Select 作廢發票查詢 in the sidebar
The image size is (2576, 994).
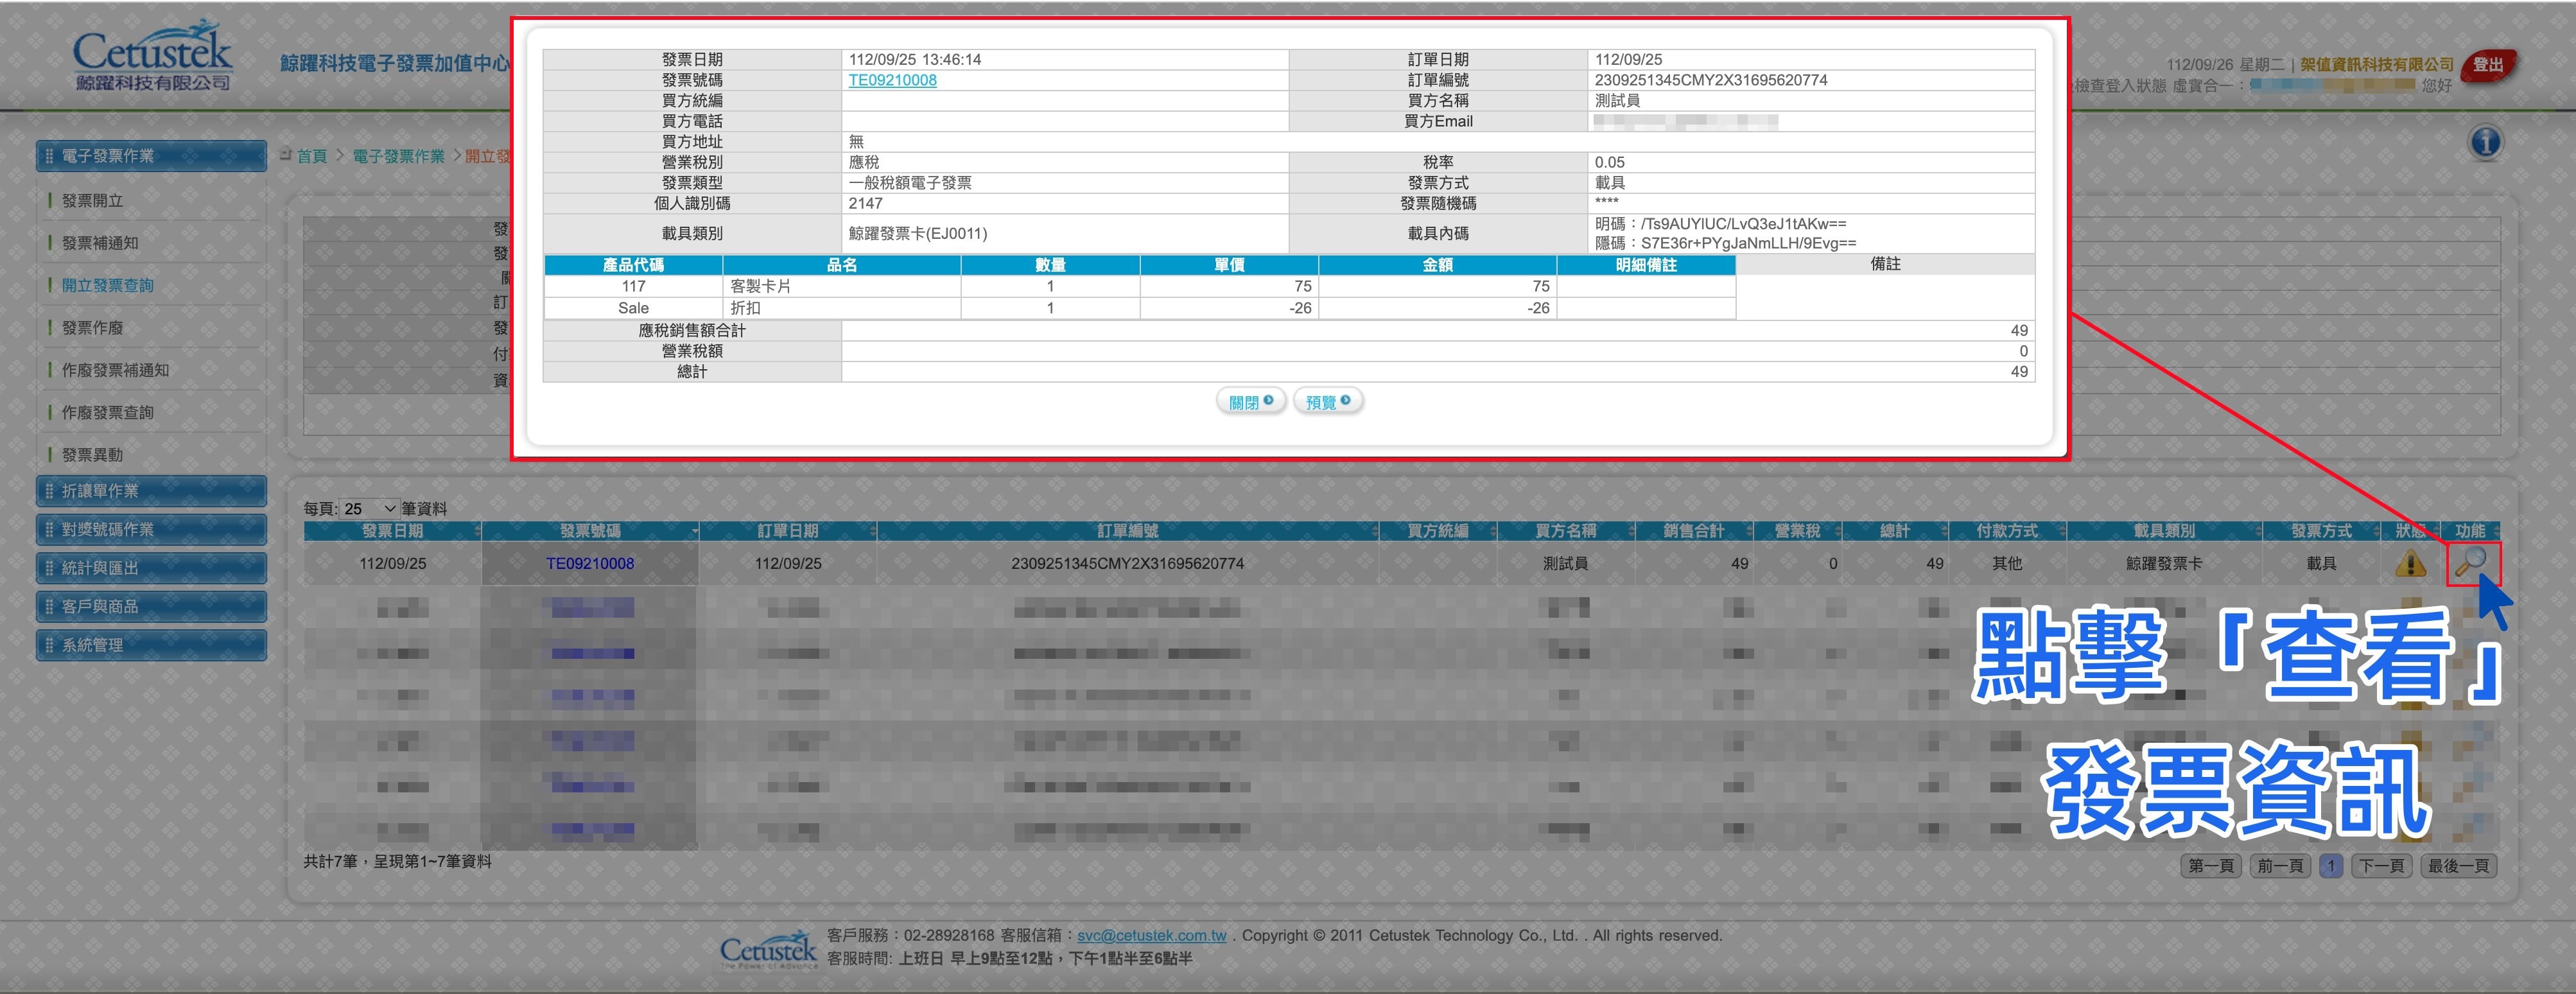(108, 413)
